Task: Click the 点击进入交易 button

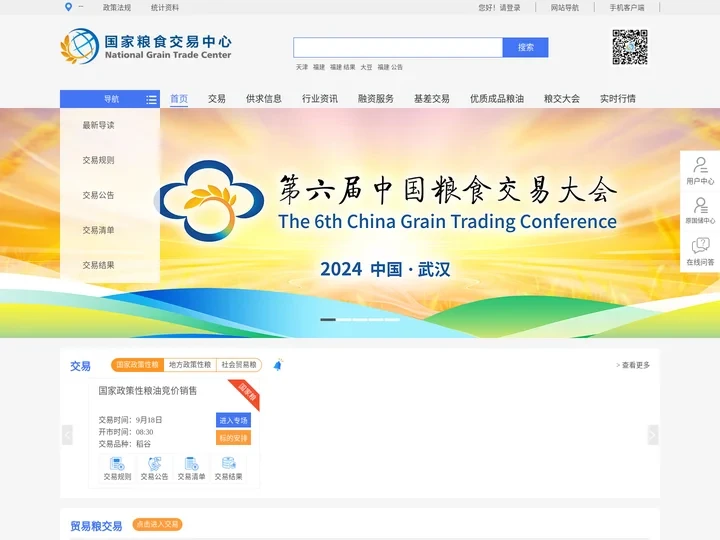Action: [x=158, y=524]
